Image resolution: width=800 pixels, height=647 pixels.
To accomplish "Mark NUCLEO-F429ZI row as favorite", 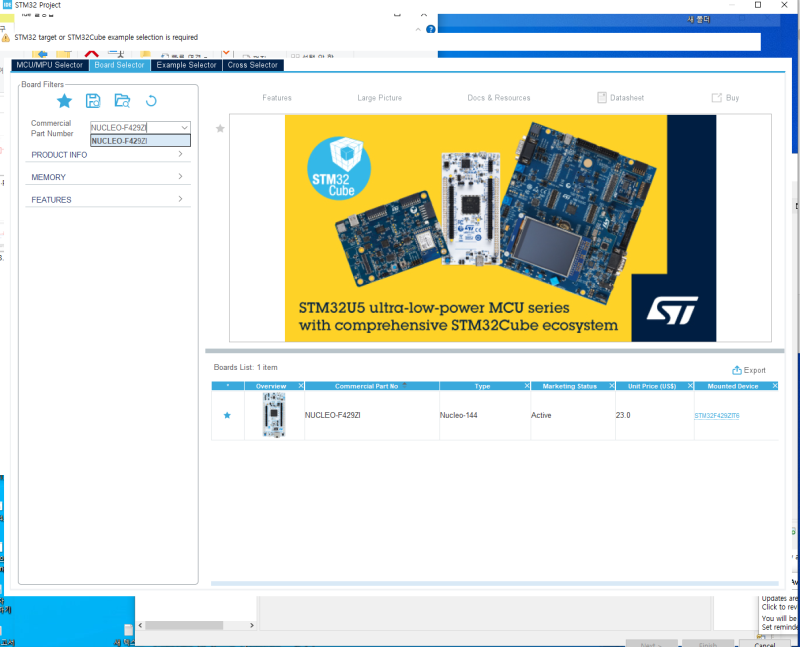I will pyautogui.click(x=226, y=414).
